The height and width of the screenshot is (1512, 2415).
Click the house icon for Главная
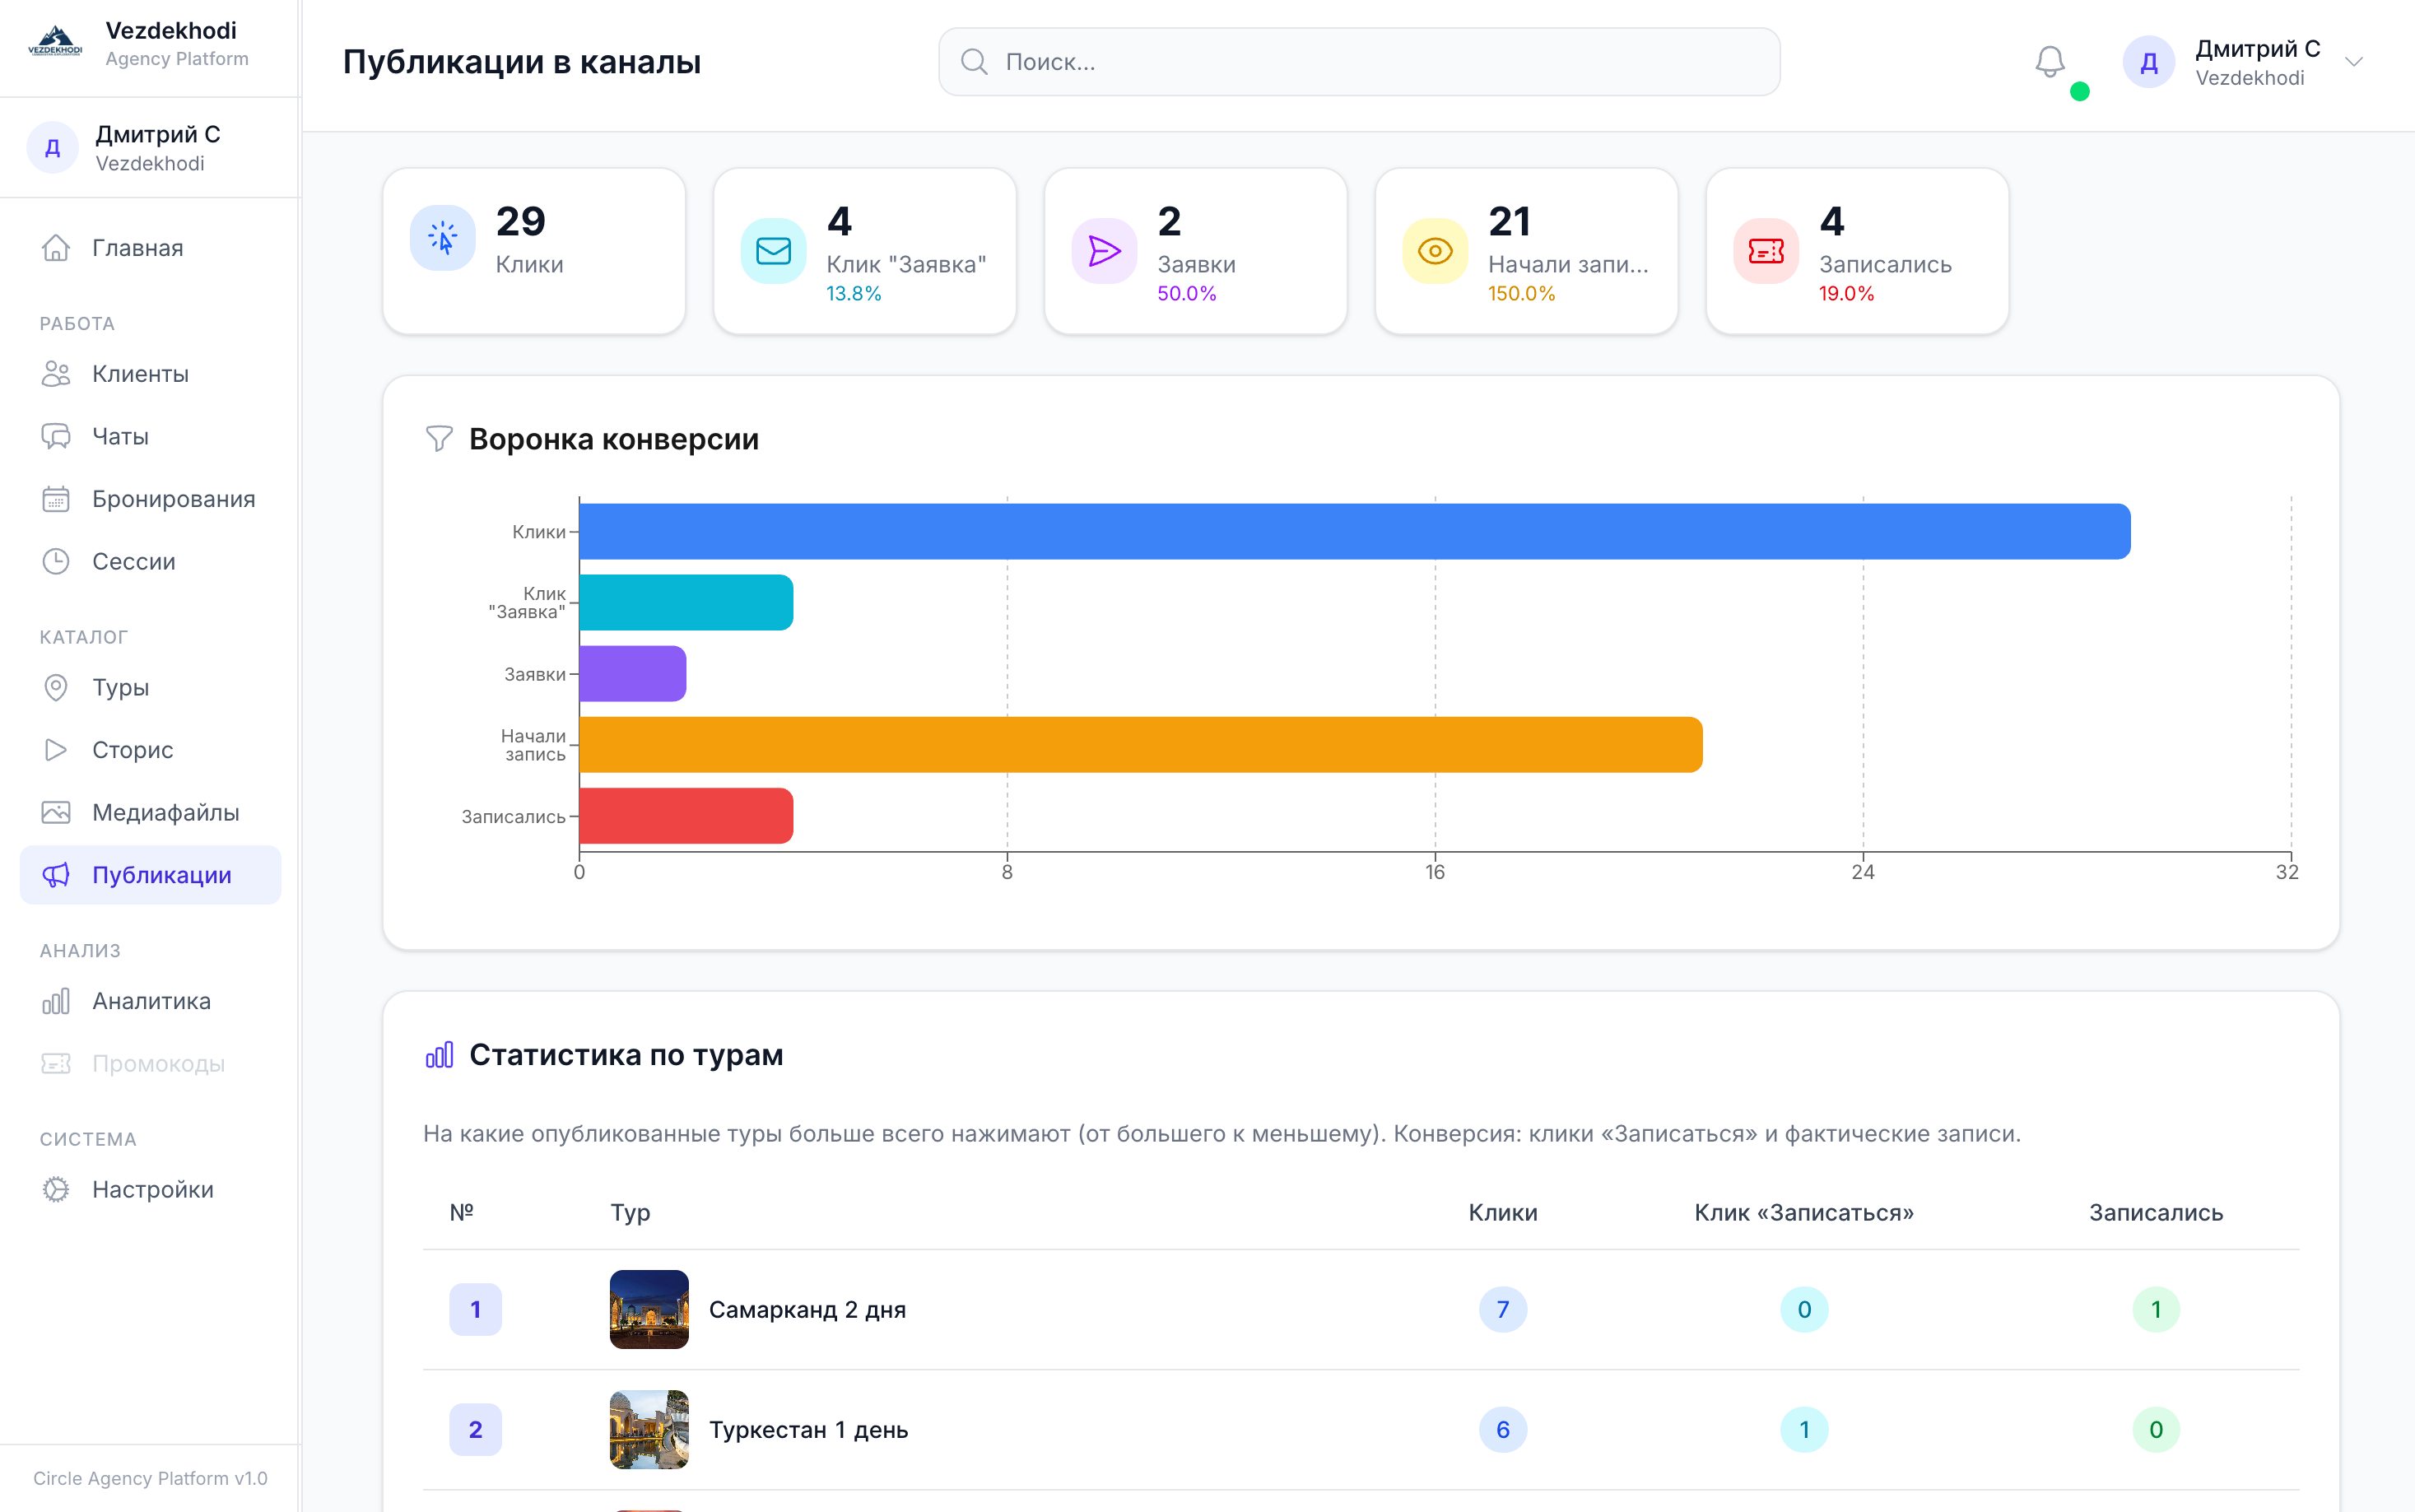pos(56,248)
